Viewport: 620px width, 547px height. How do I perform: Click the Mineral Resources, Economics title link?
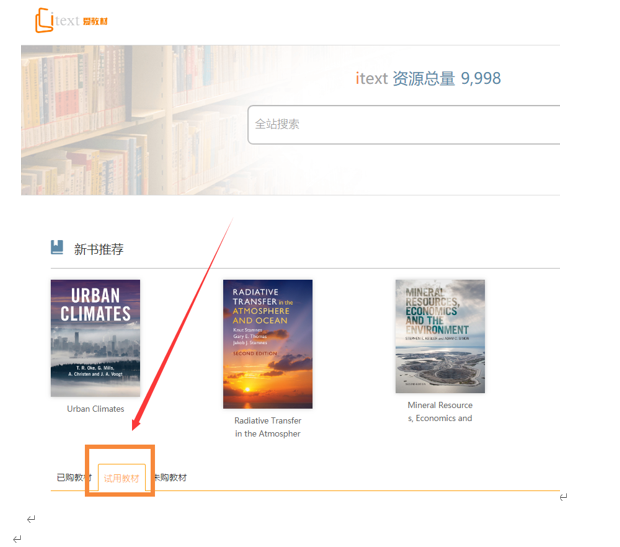click(440, 411)
